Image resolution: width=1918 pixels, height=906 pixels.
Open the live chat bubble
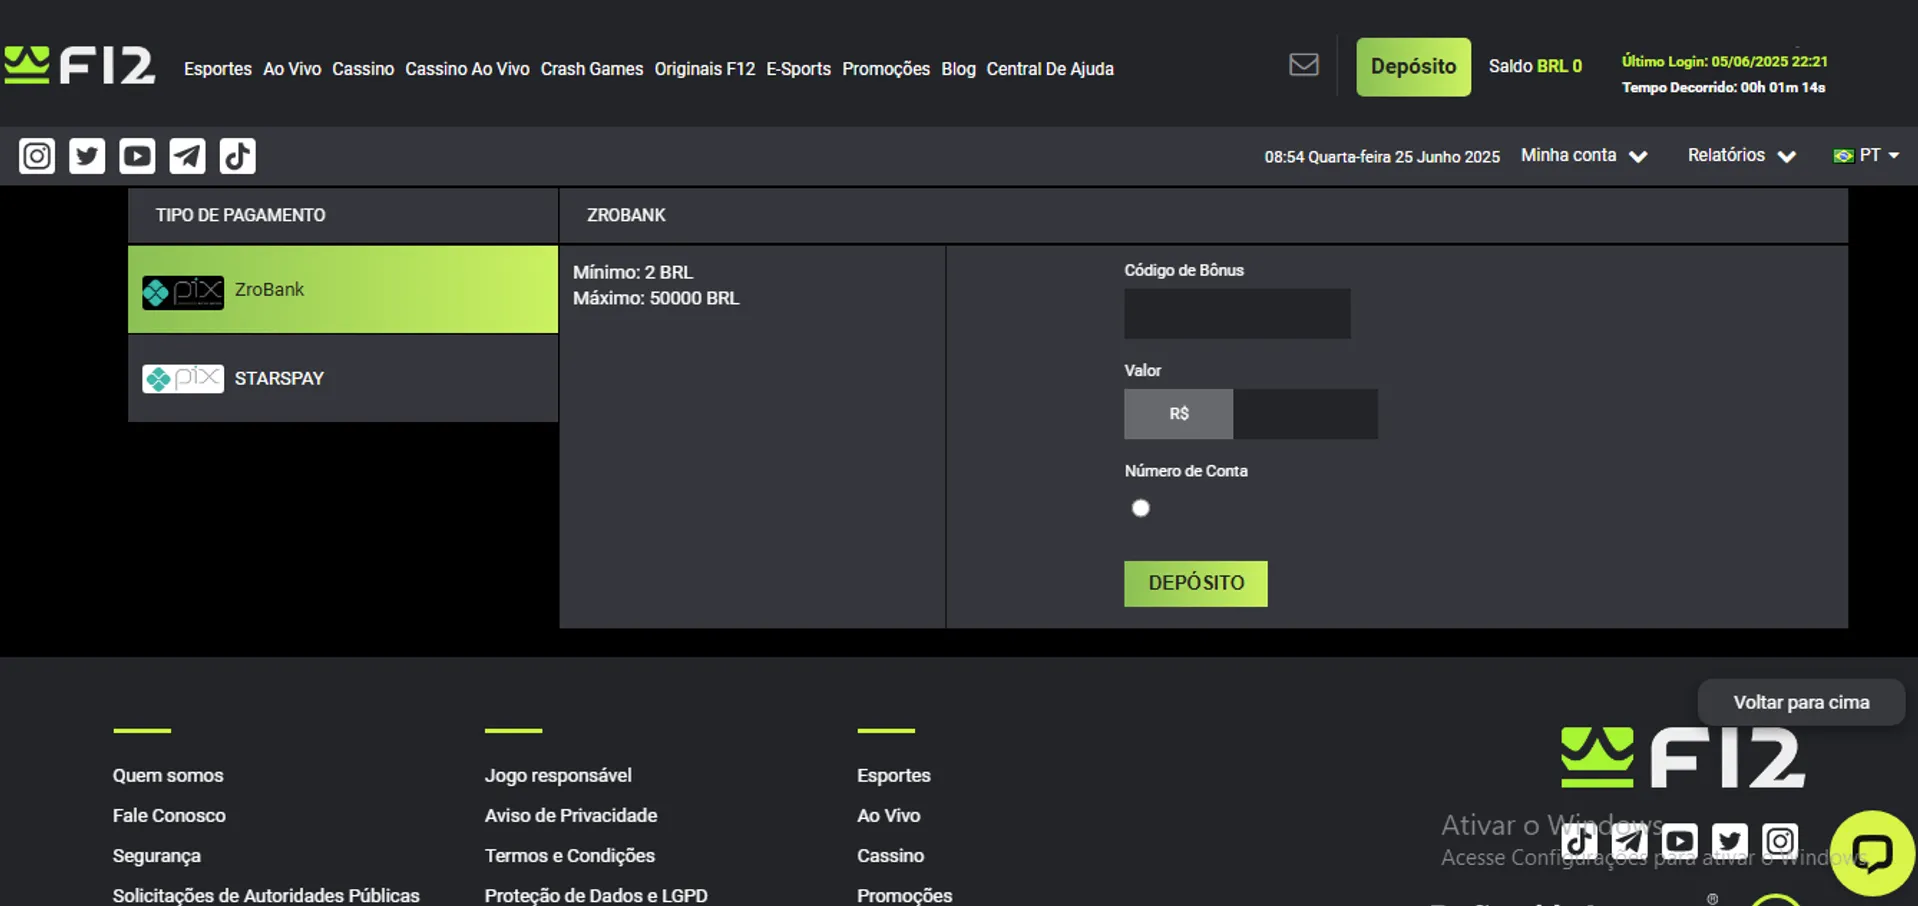[x=1872, y=853]
